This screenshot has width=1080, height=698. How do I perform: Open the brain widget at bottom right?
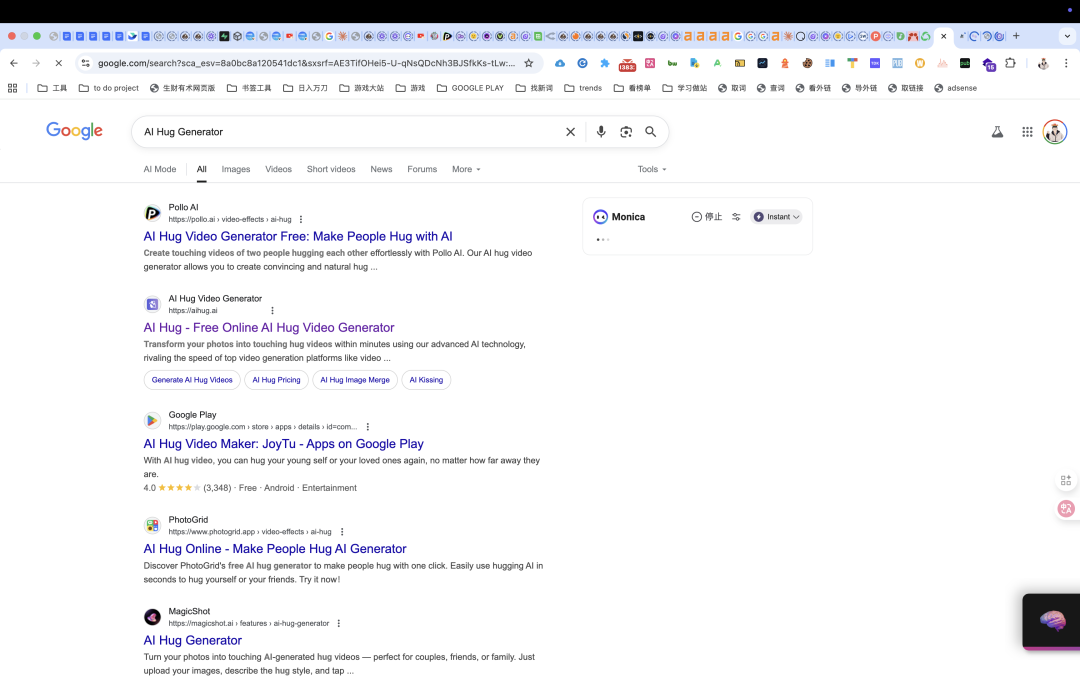click(x=1052, y=620)
